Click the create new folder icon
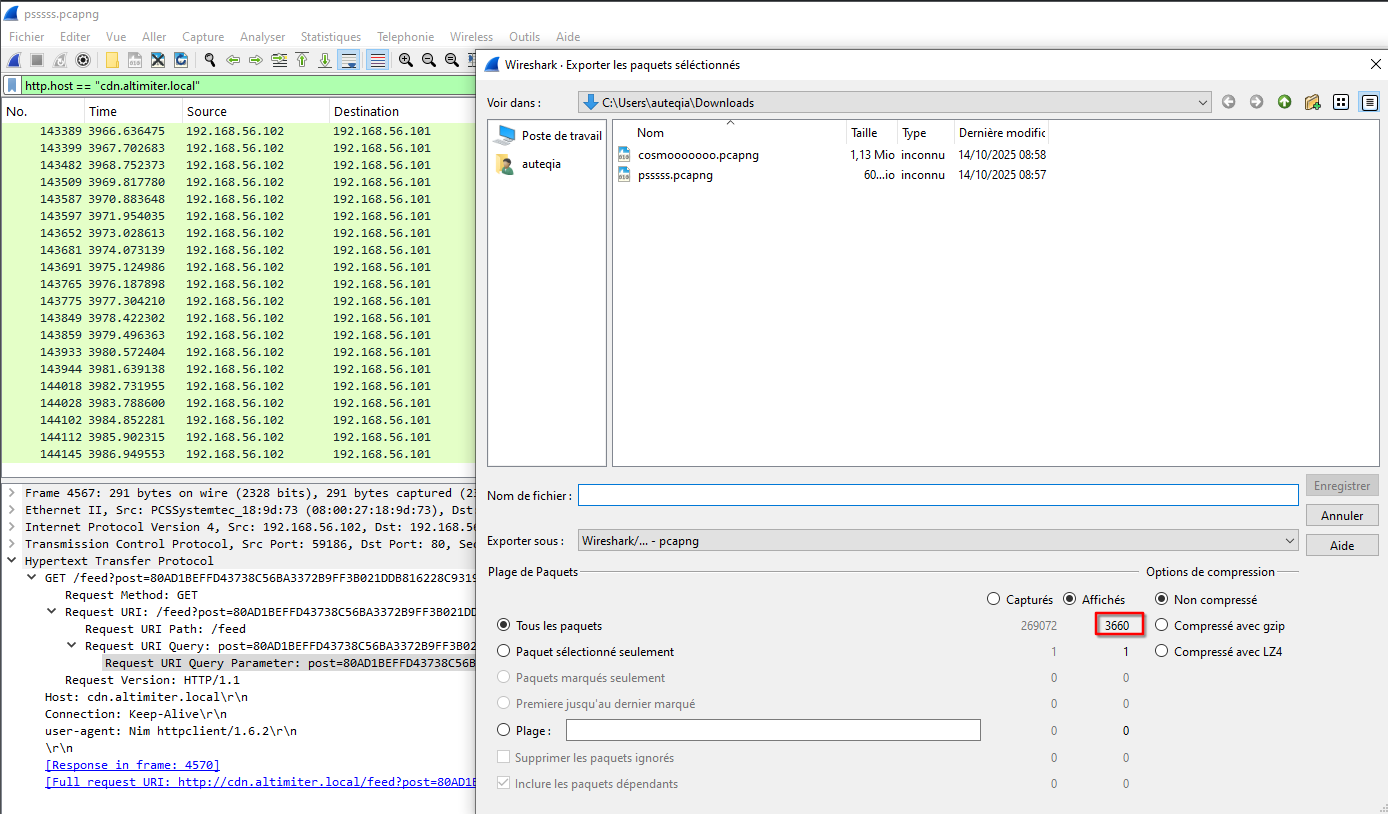The width and height of the screenshot is (1388, 814). click(1313, 102)
